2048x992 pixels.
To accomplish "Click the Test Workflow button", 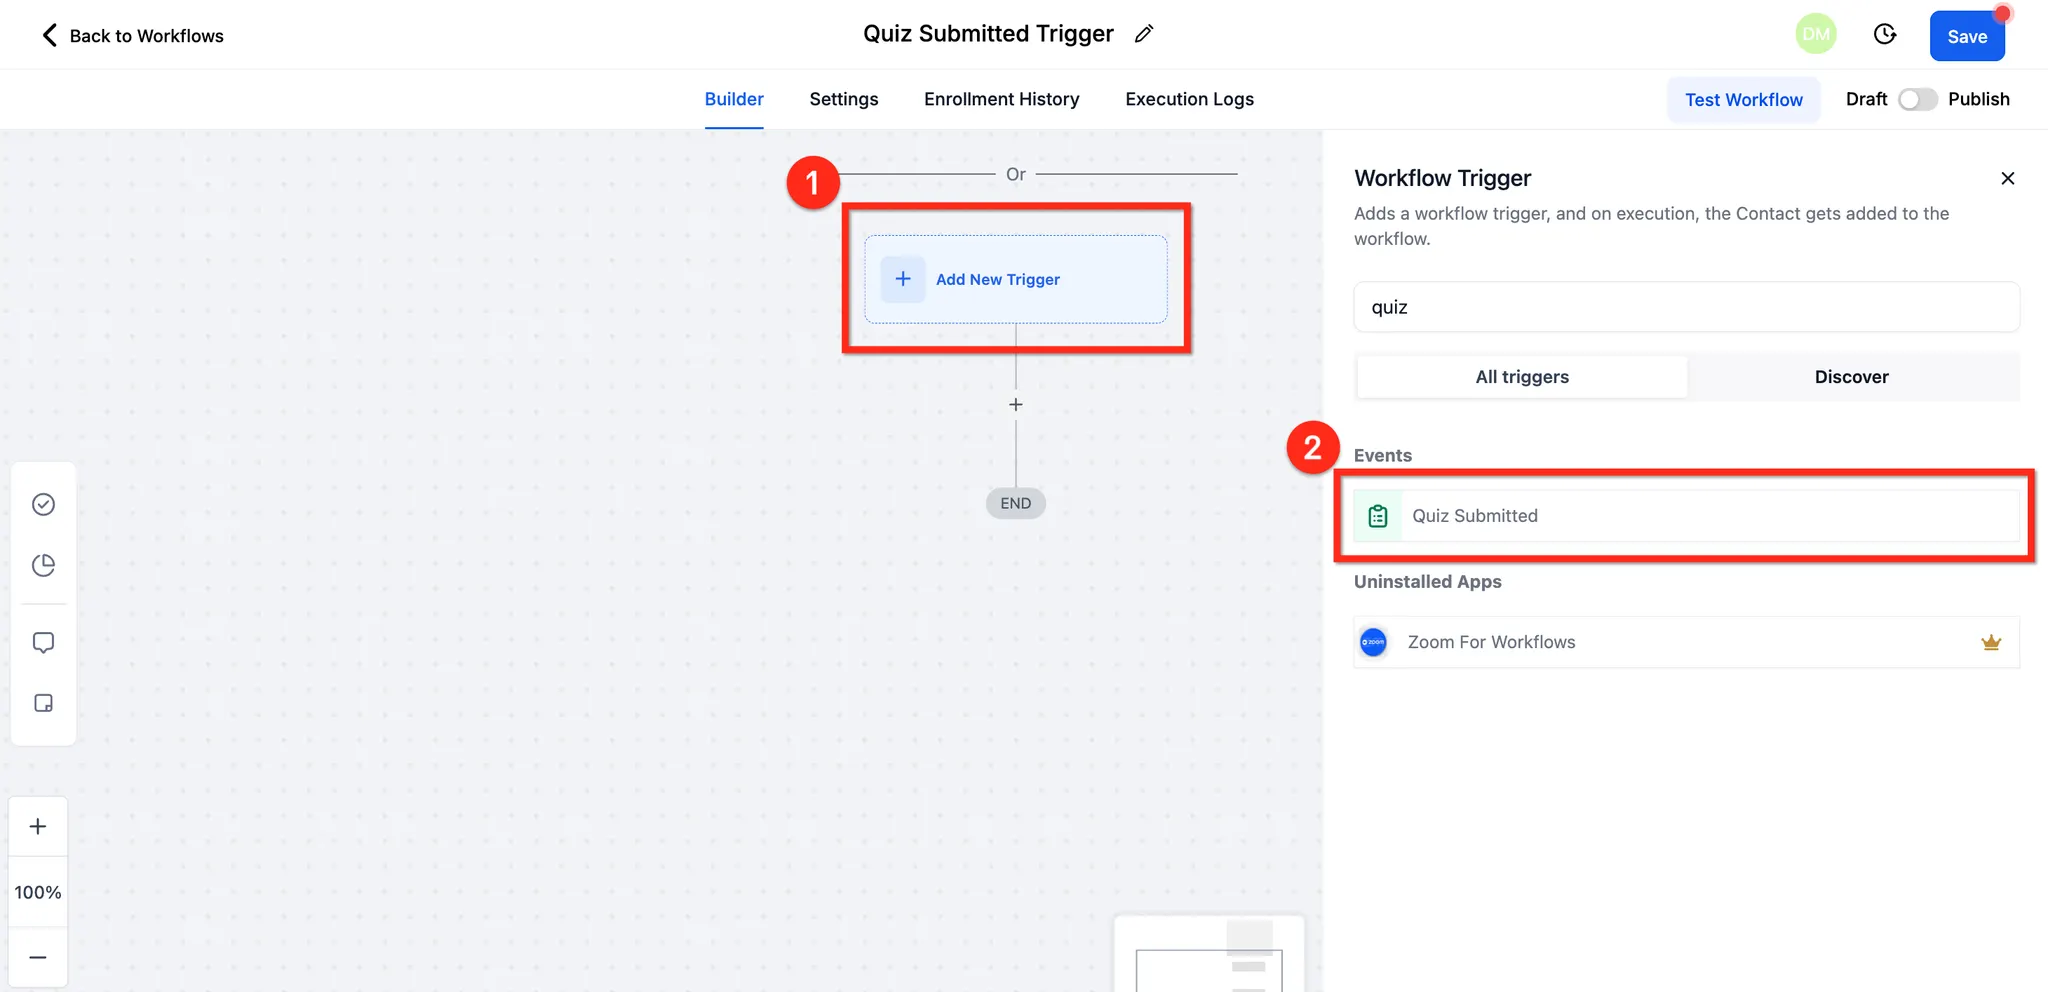I will click(x=1744, y=100).
